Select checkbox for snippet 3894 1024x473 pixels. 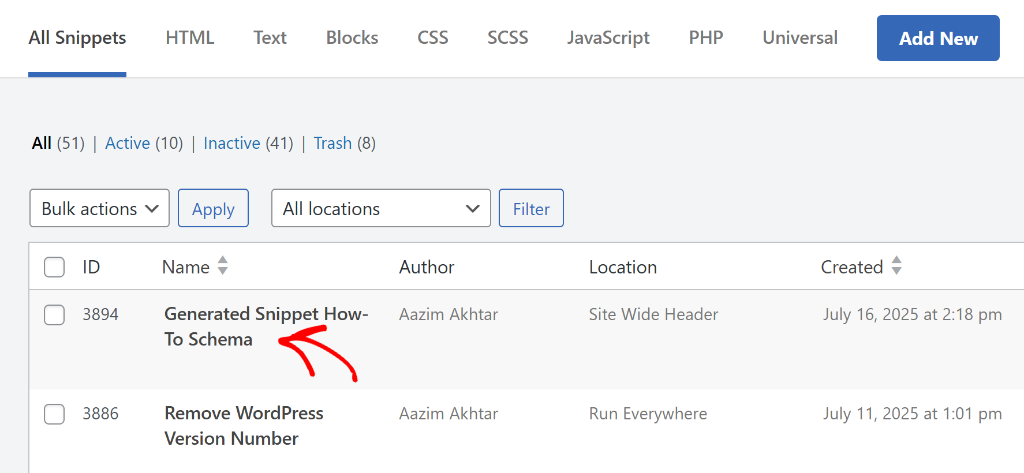[54, 315]
